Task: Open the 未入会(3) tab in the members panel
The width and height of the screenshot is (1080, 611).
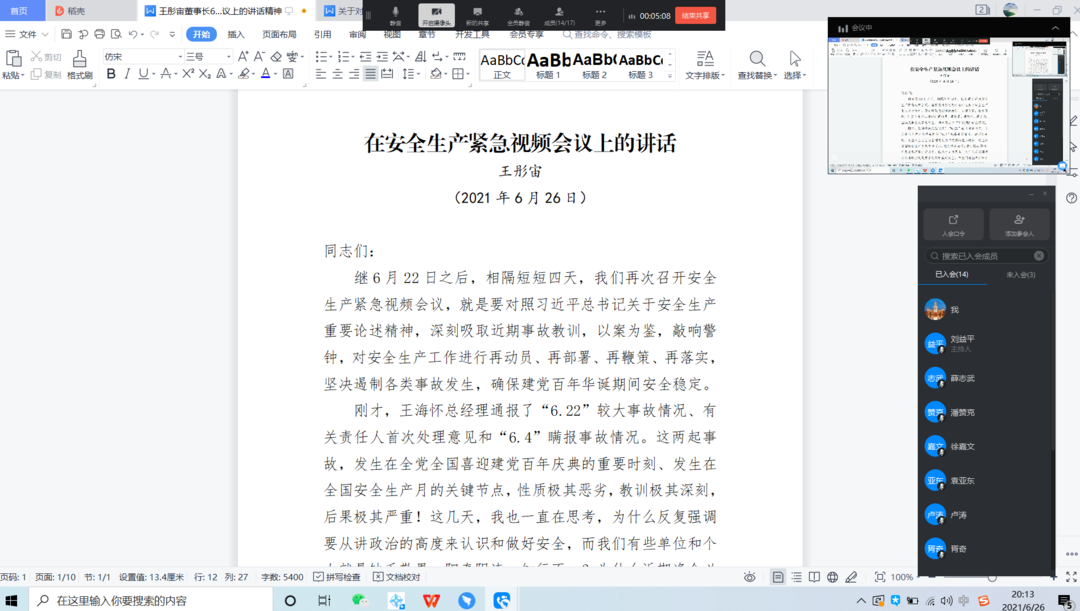Action: coord(1020,274)
